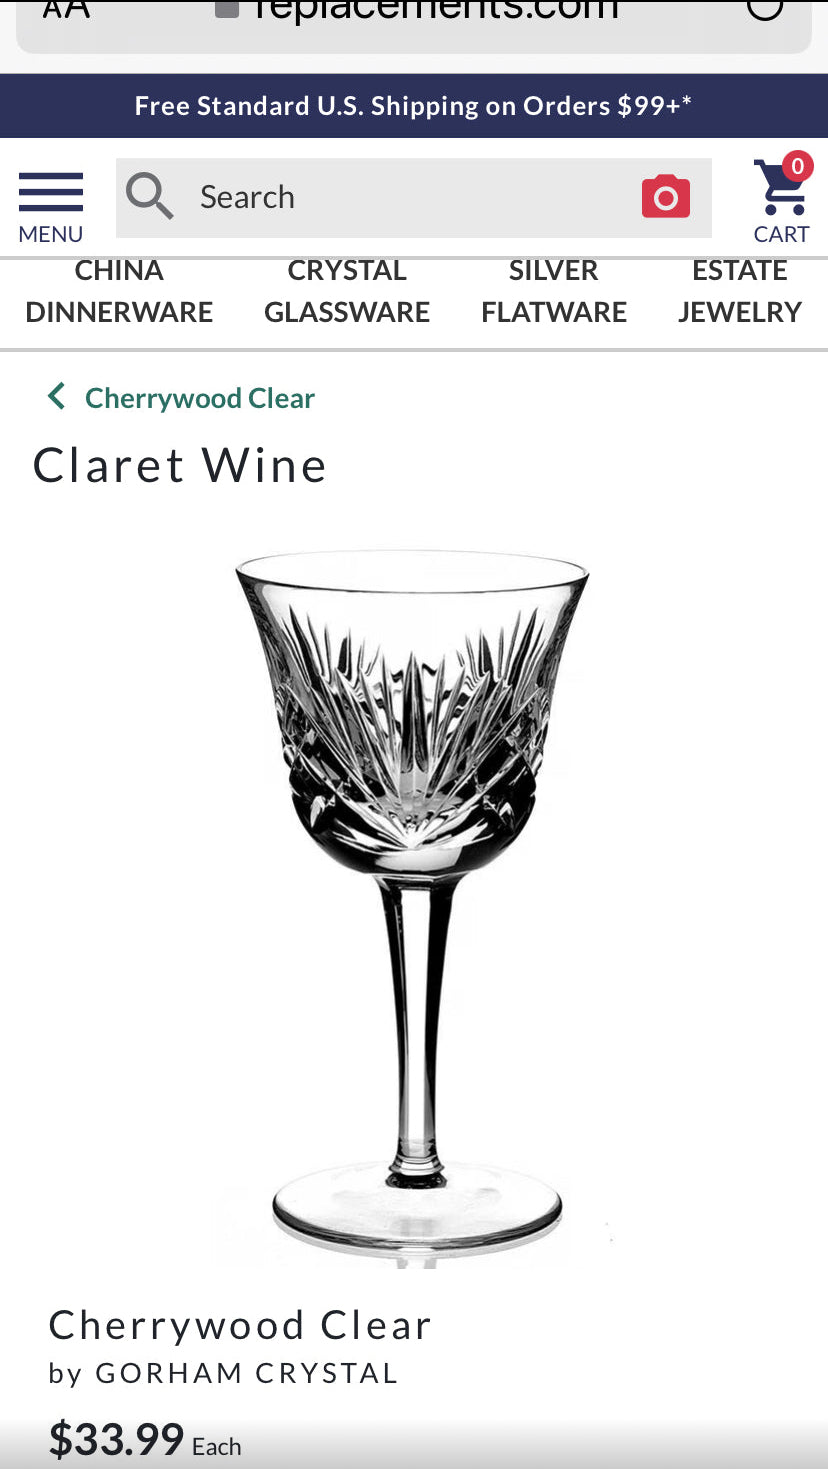Select the Crystal Glassware category
The width and height of the screenshot is (828, 1469).
click(347, 292)
